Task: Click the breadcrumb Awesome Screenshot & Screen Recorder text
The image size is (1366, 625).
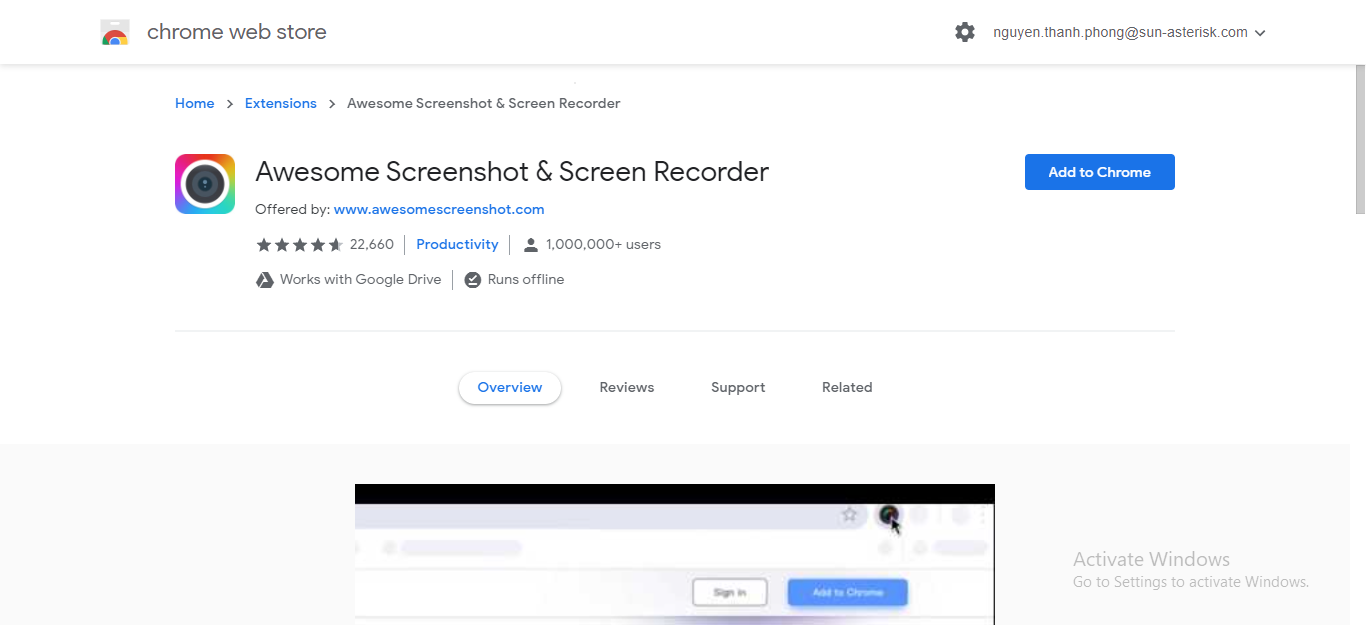Action: click(x=484, y=103)
